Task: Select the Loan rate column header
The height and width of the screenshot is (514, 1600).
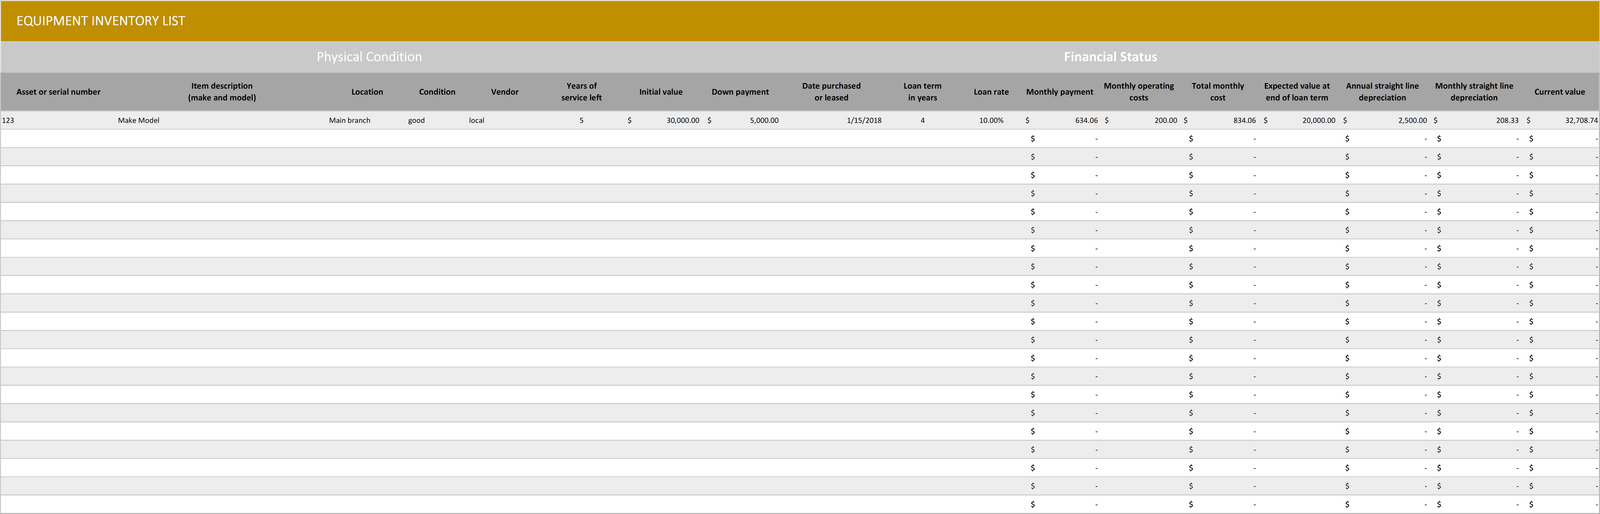Action: tap(991, 92)
